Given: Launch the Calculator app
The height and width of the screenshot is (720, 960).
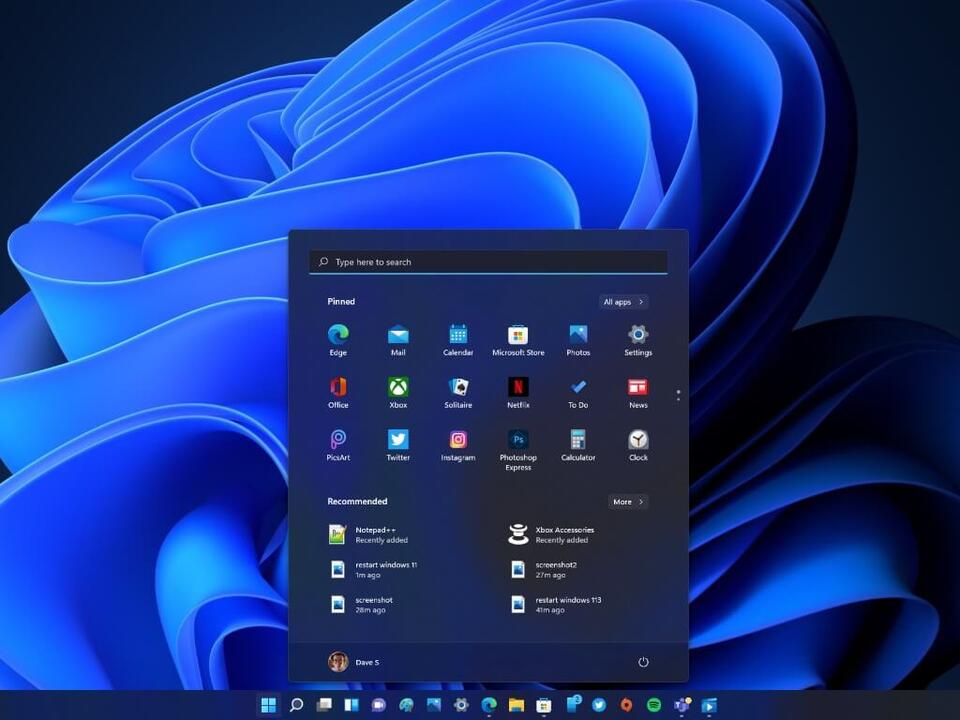Looking at the screenshot, I should 578,445.
